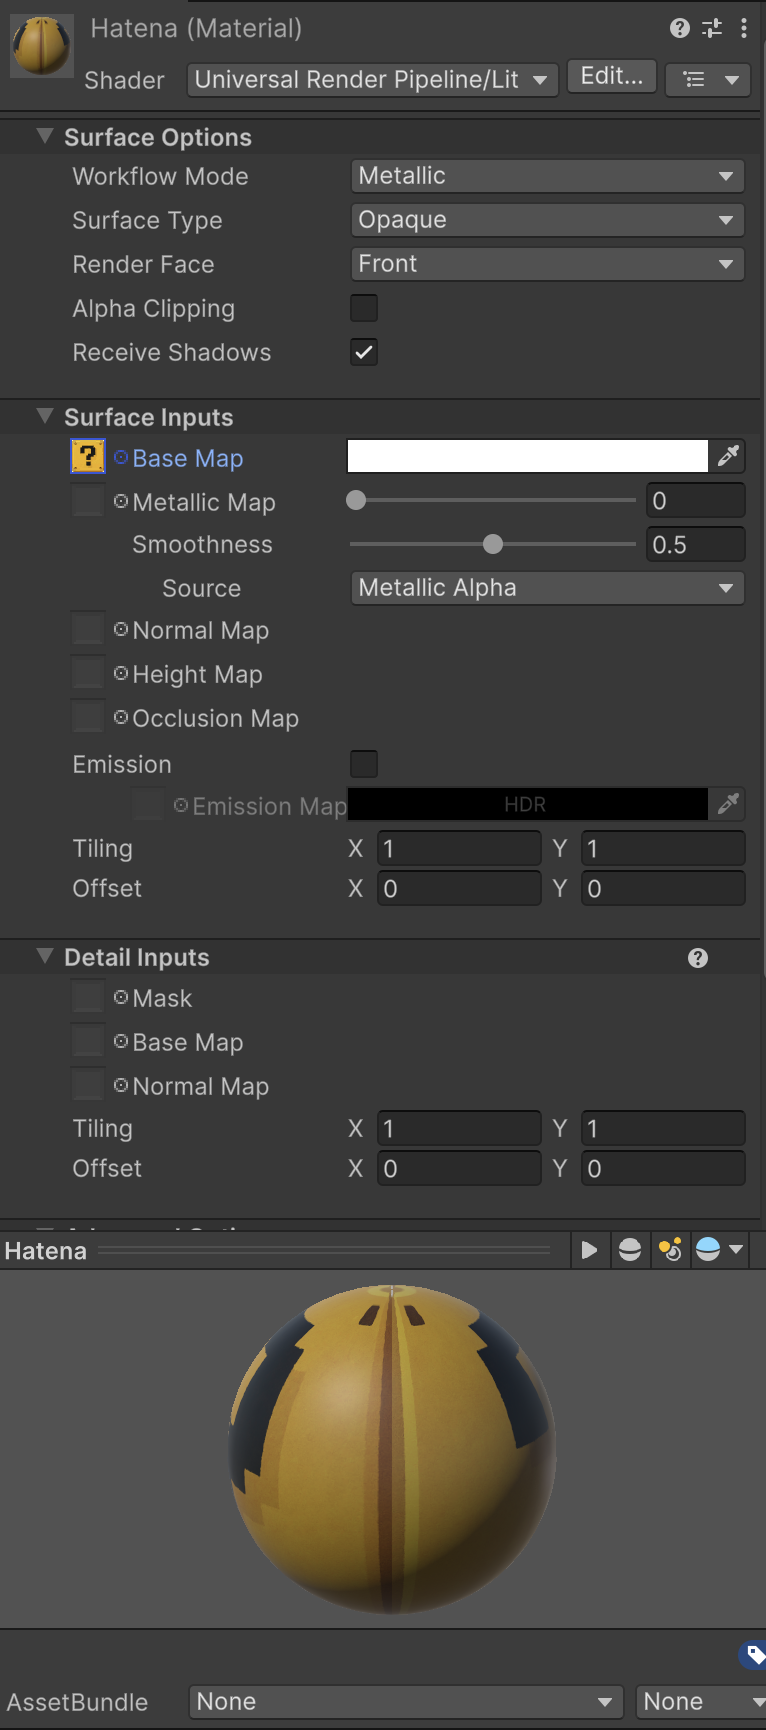The height and width of the screenshot is (1730, 766).
Task: Click the Detail Inputs help icon
Action: click(x=698, y=958)
